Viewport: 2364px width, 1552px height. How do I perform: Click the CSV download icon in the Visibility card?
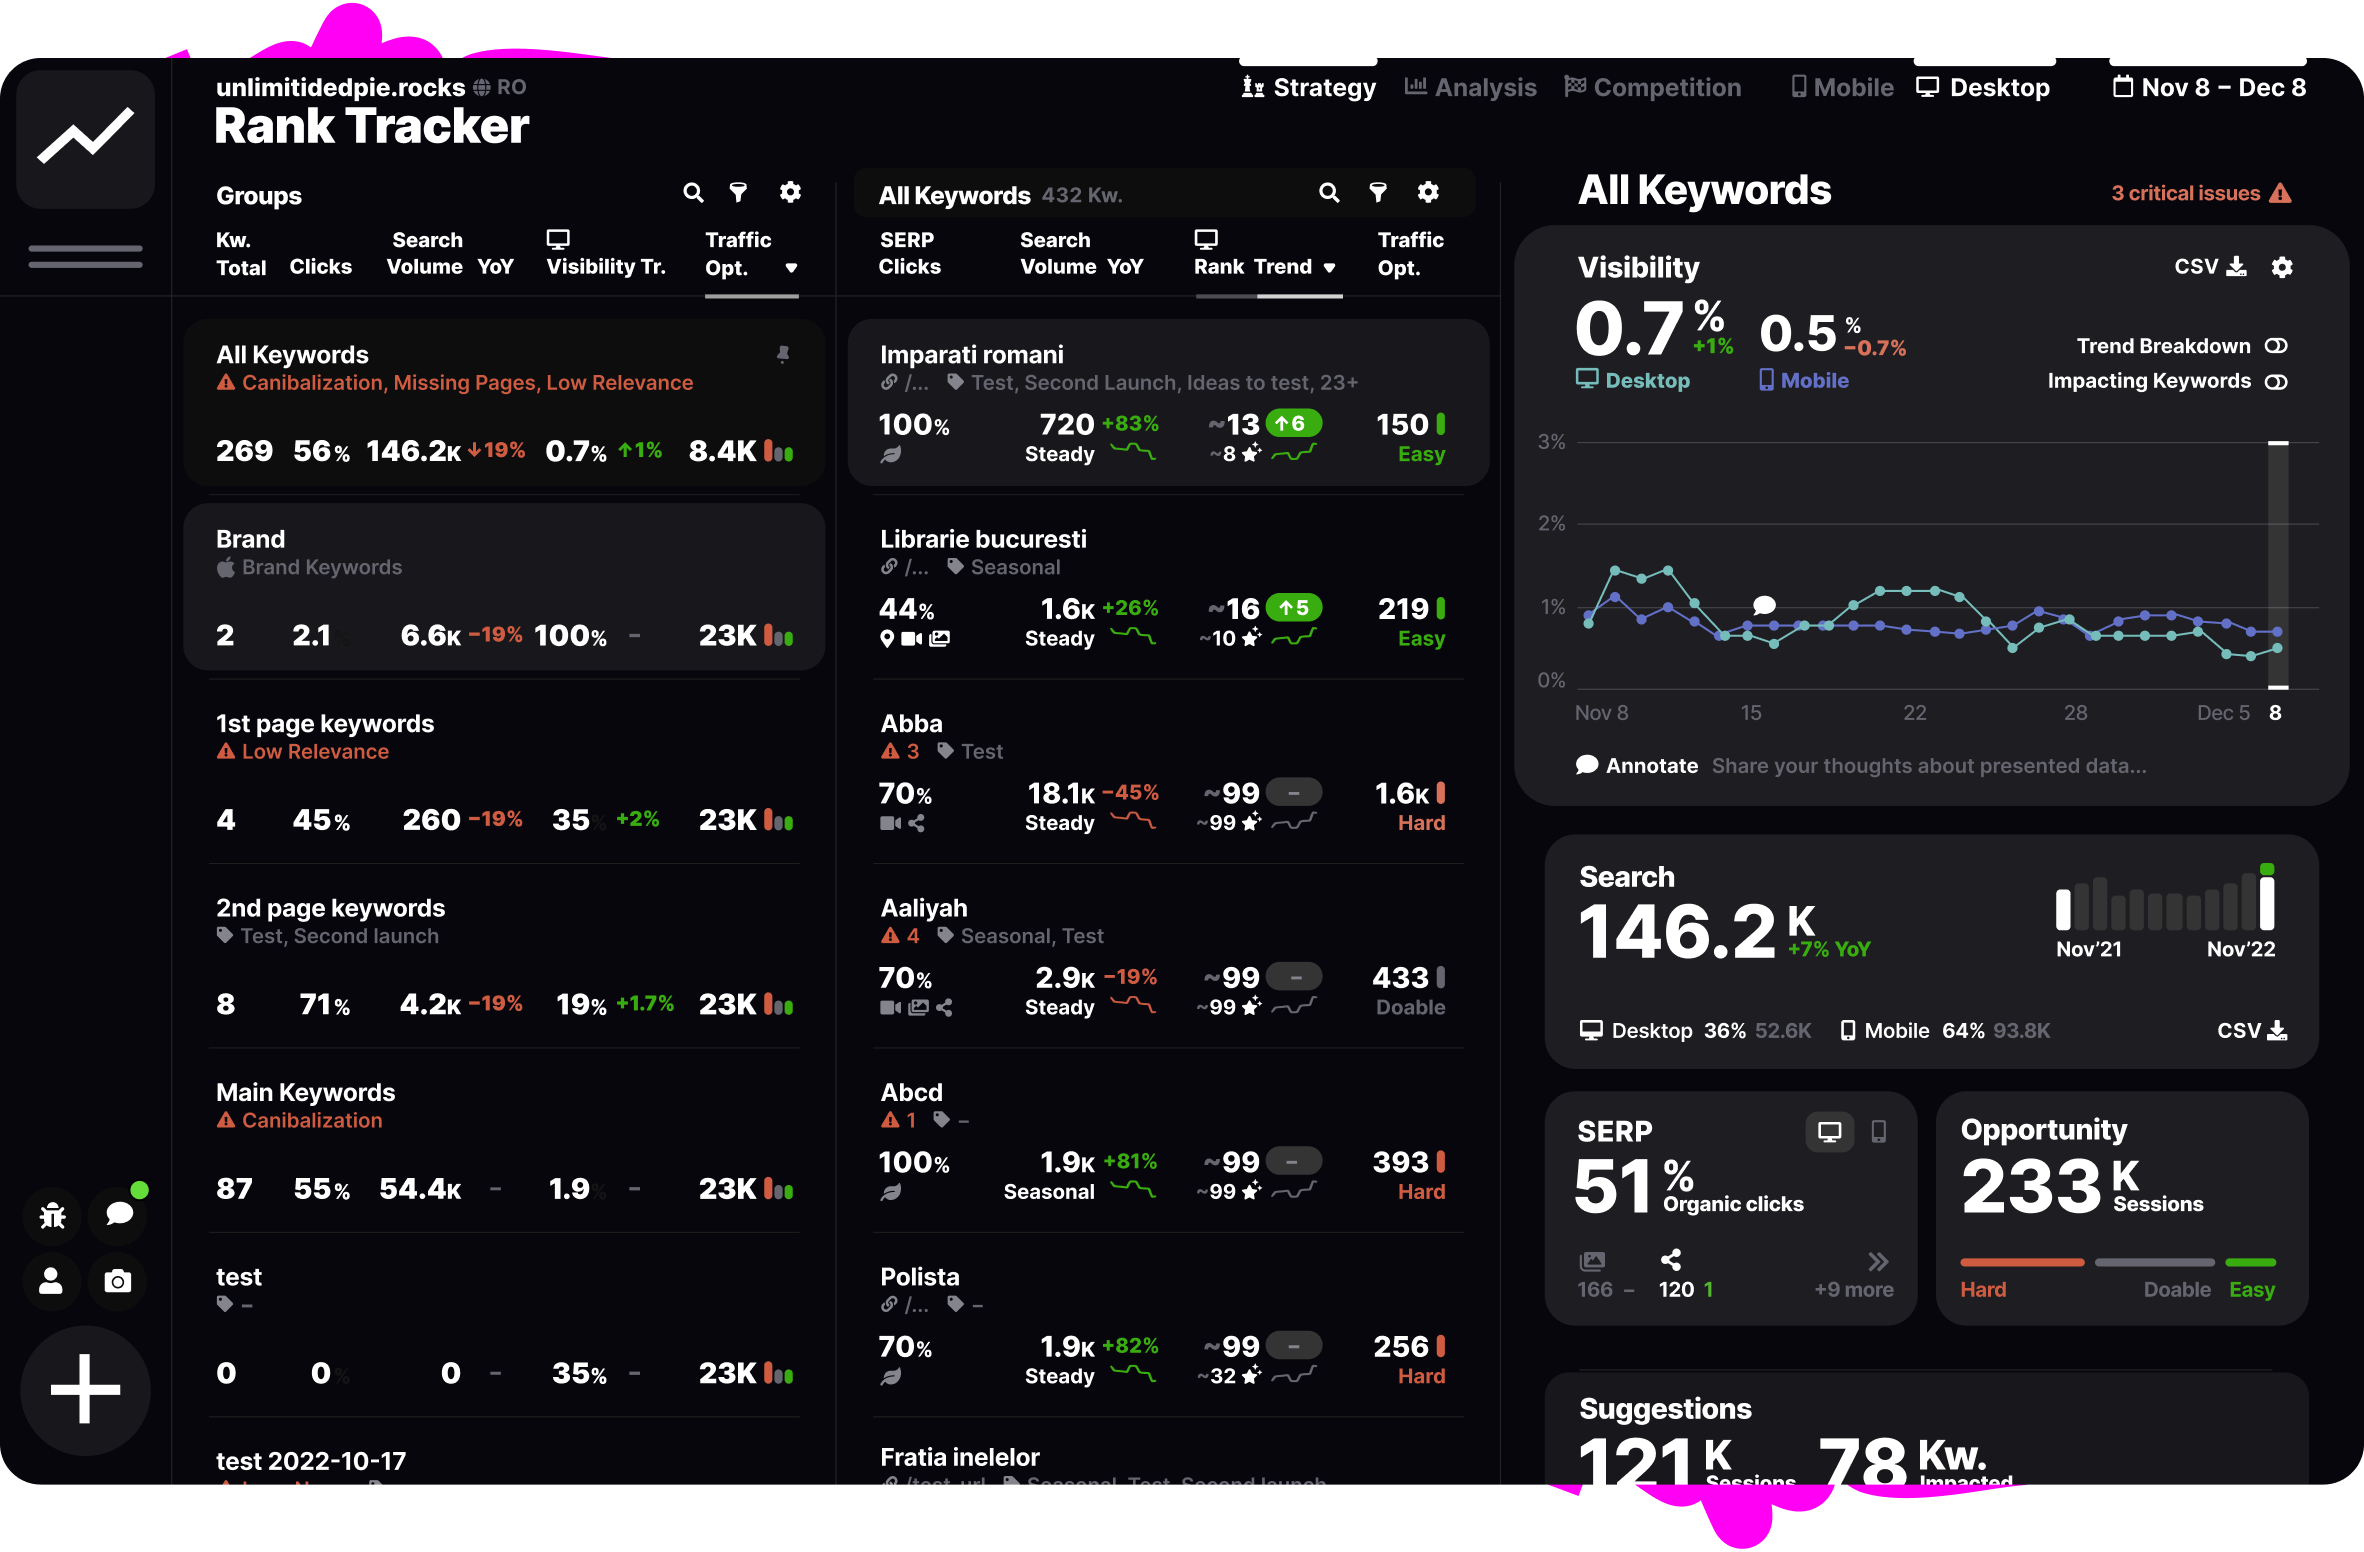point(2236,267)
